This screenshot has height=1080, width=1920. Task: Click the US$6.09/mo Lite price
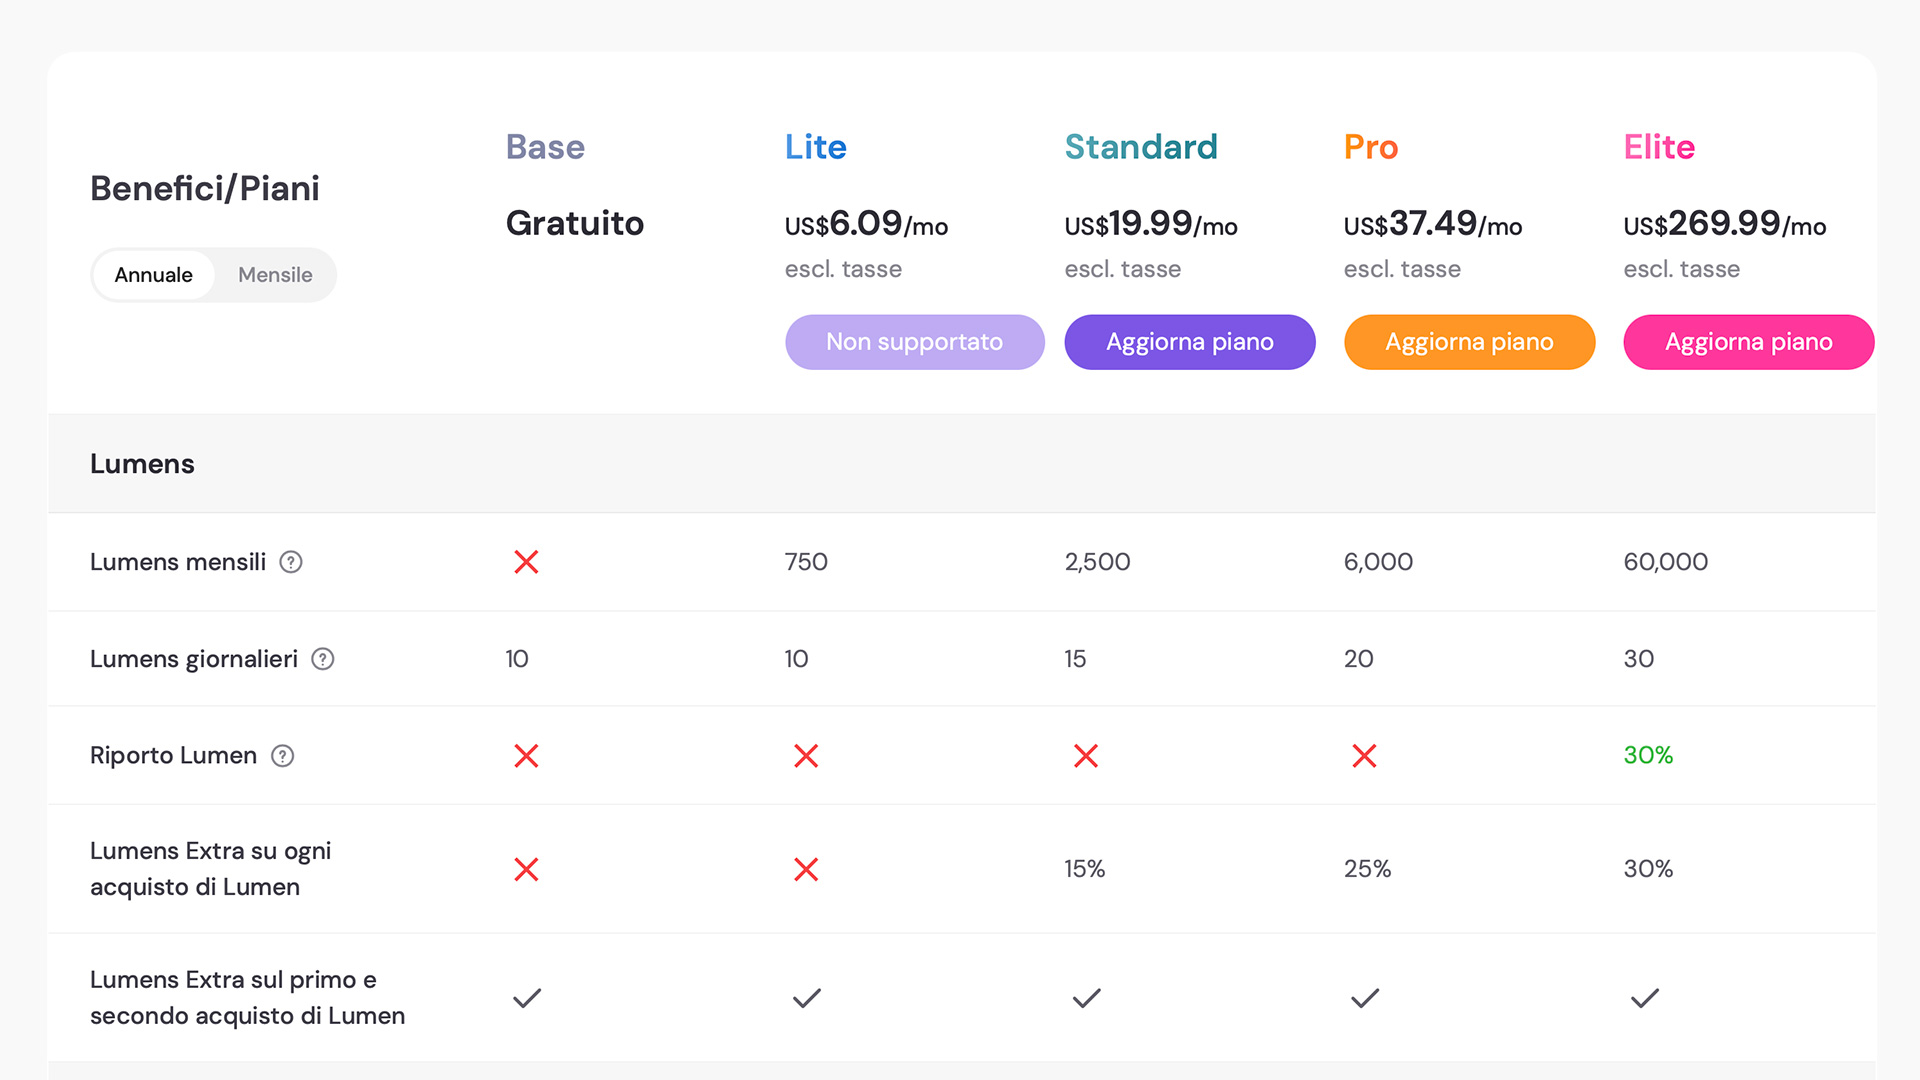pyautogui.click(x=866, y=224)
